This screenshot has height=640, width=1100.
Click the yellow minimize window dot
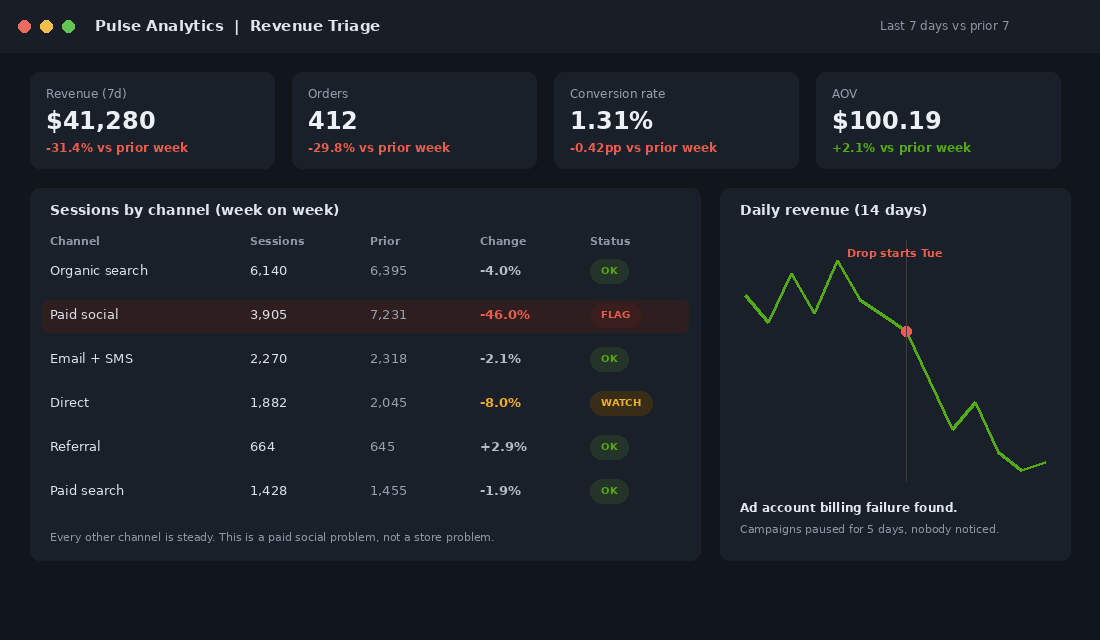(46, 27)
